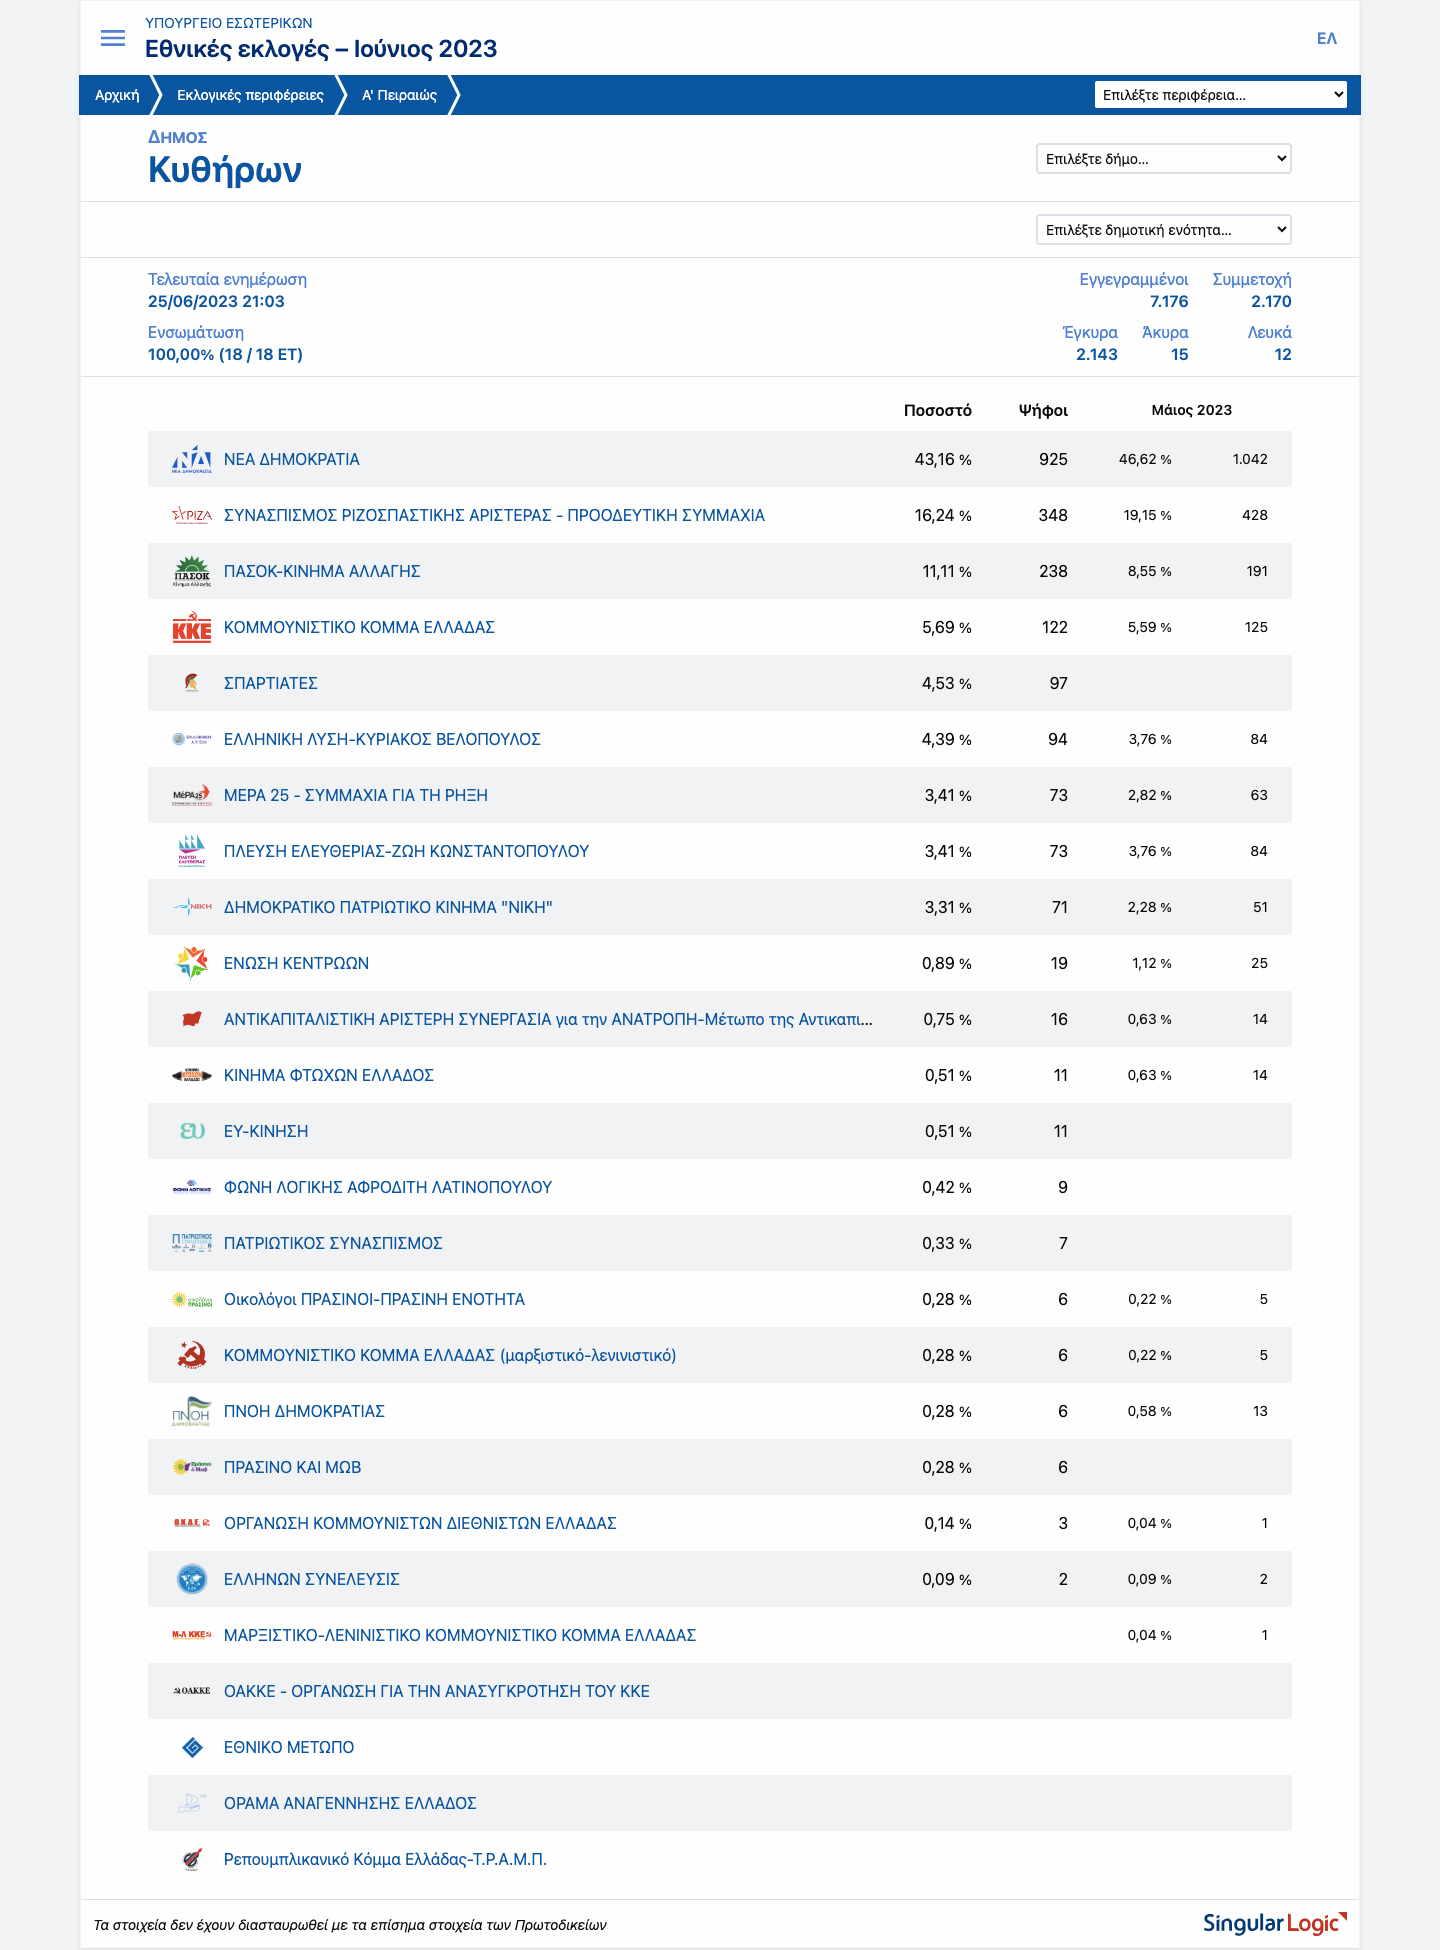Click the red KKE party logo
The height and width of the screenshot is (1950, 1440).
point(191,627)
